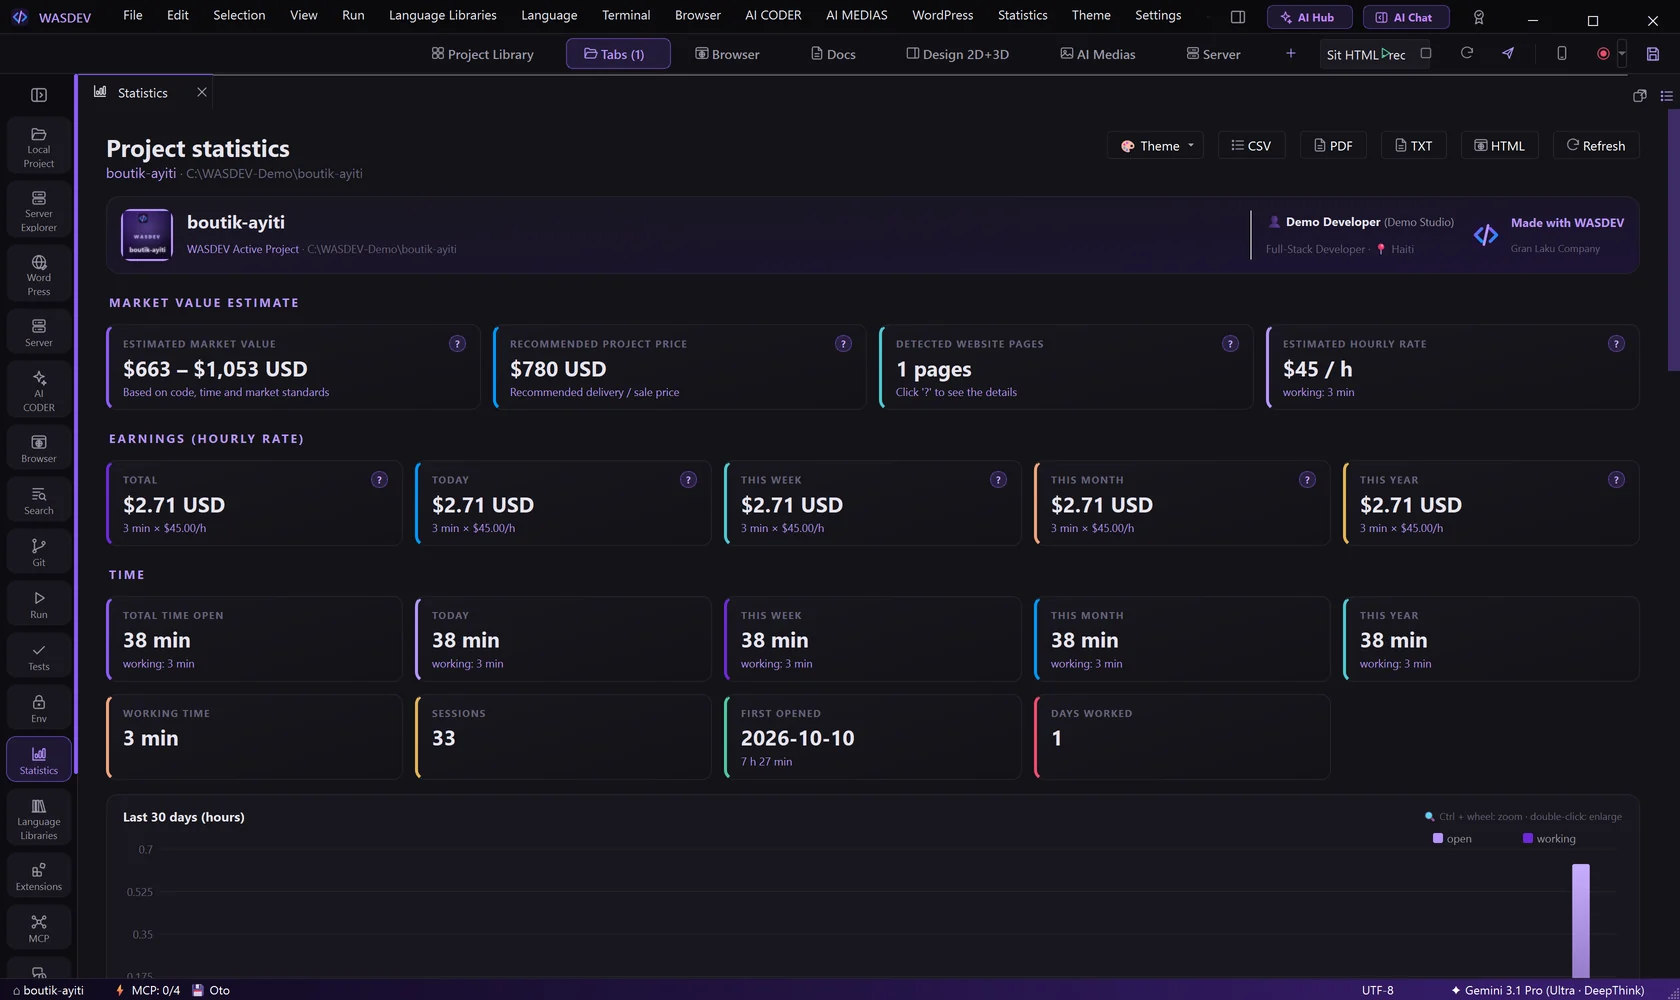The width and height of the screenshot is (1680, 1000).
Task: Show help for Detected Website Pages
Action: pyautogui.click(x=1230, y=344)
